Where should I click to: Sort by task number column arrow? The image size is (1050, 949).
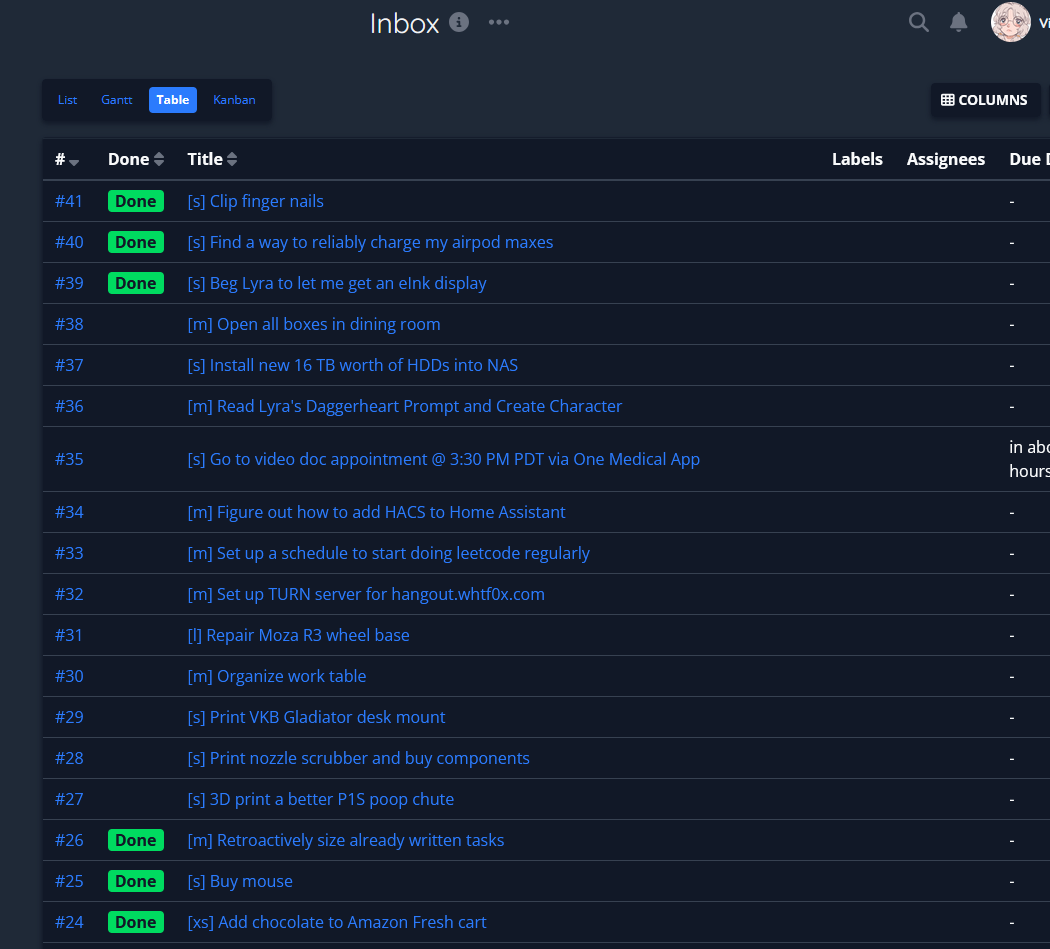pyautogui.click(x=74, y=161)
